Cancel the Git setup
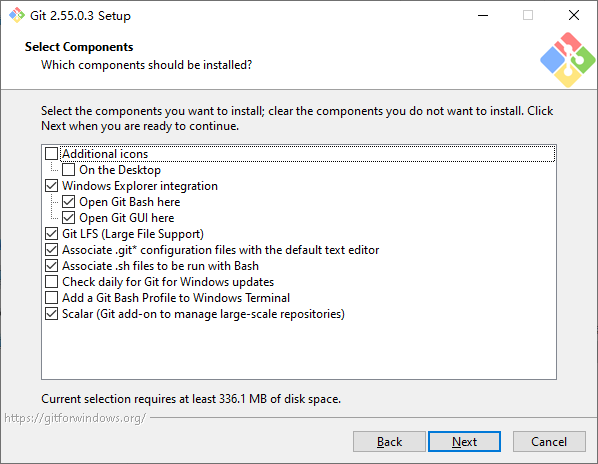 click(x=549, y=442)
